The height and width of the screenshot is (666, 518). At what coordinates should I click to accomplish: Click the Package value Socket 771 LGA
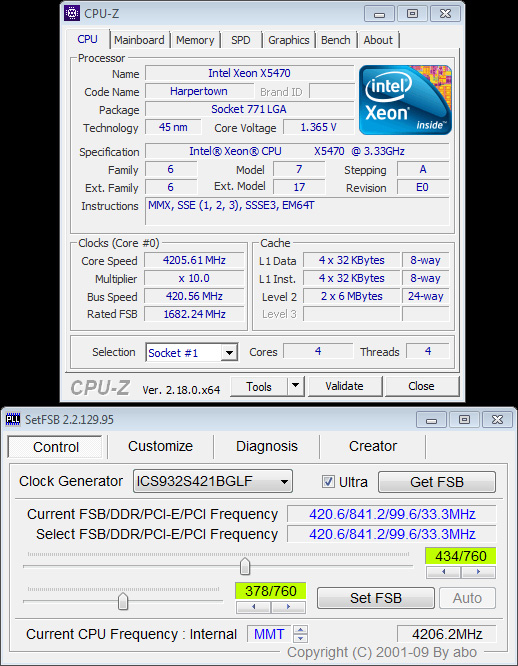click(250, 109)
